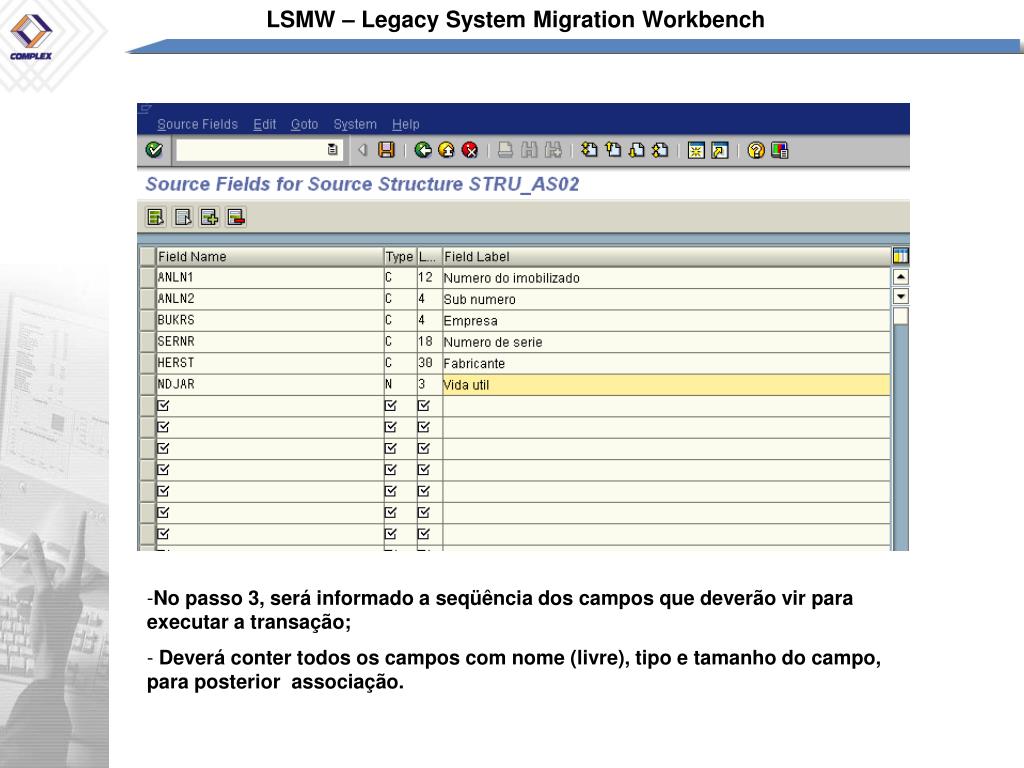The width and height of the screenshot is (1024, 768).
Task: Click the Type column header
Action: [x=400, y=257]
